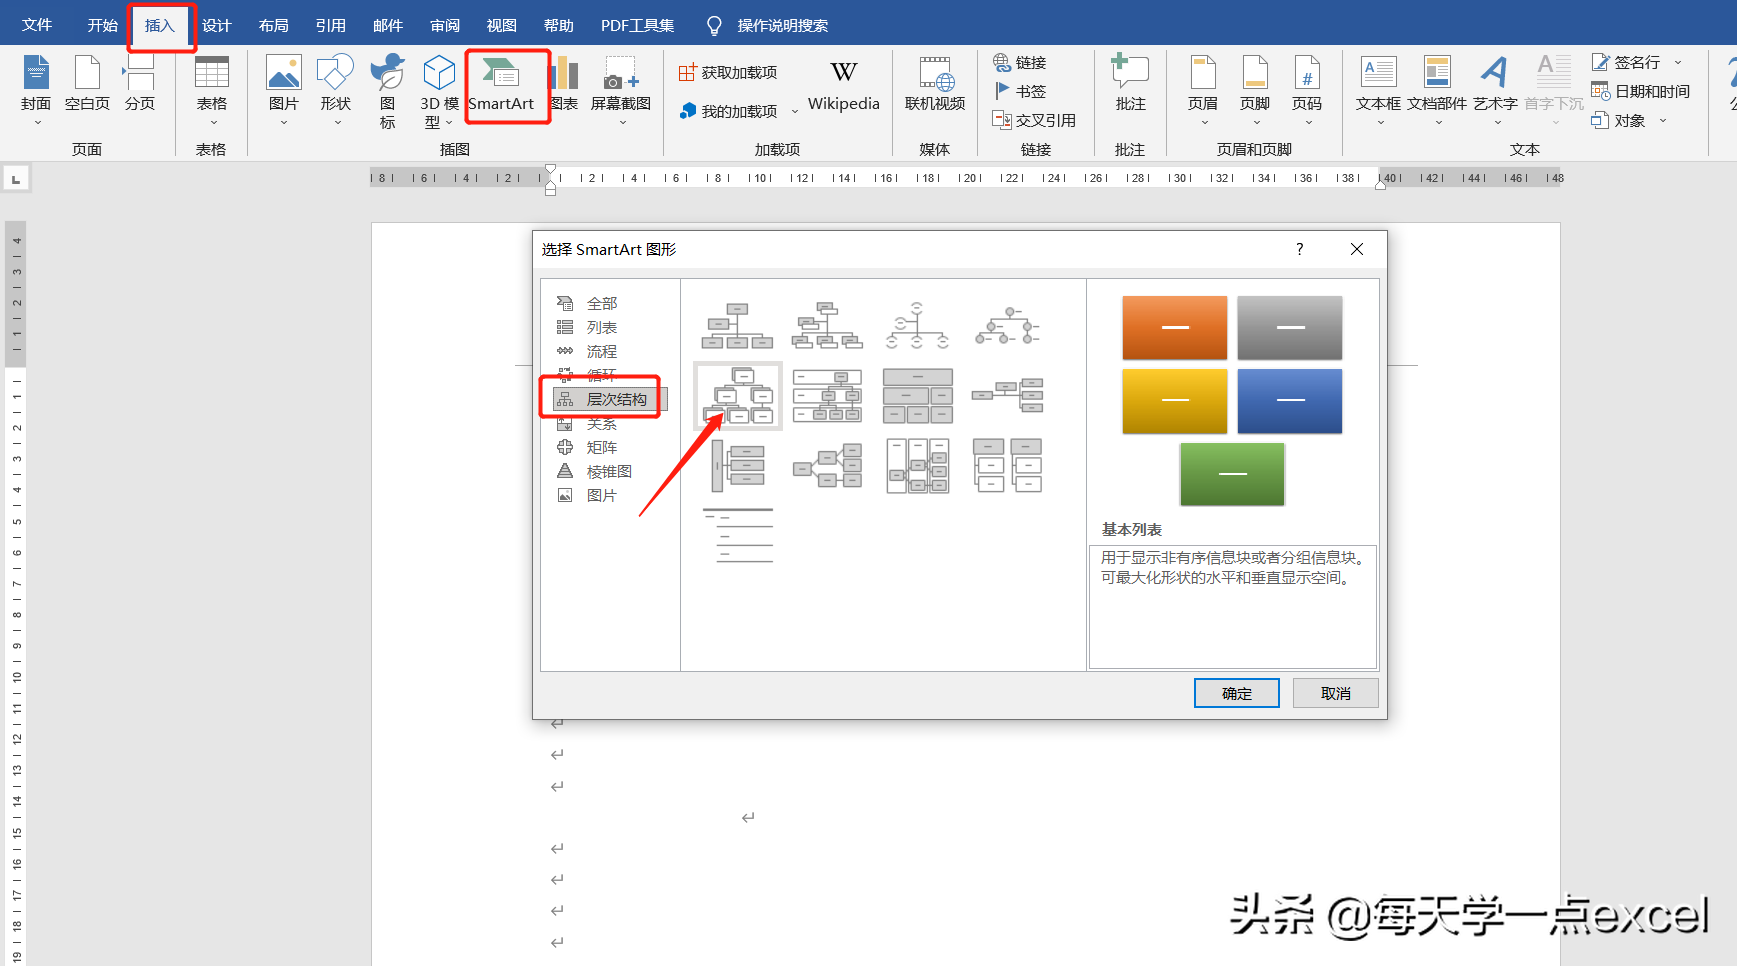The width and height of the screenshot is (1737, 966).
Task: Close the SmartArt dialog
Action: 1357,249
